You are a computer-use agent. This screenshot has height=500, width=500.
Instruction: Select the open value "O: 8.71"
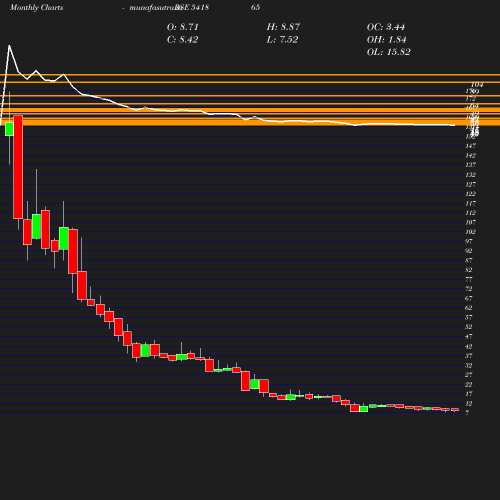point(182,27)
